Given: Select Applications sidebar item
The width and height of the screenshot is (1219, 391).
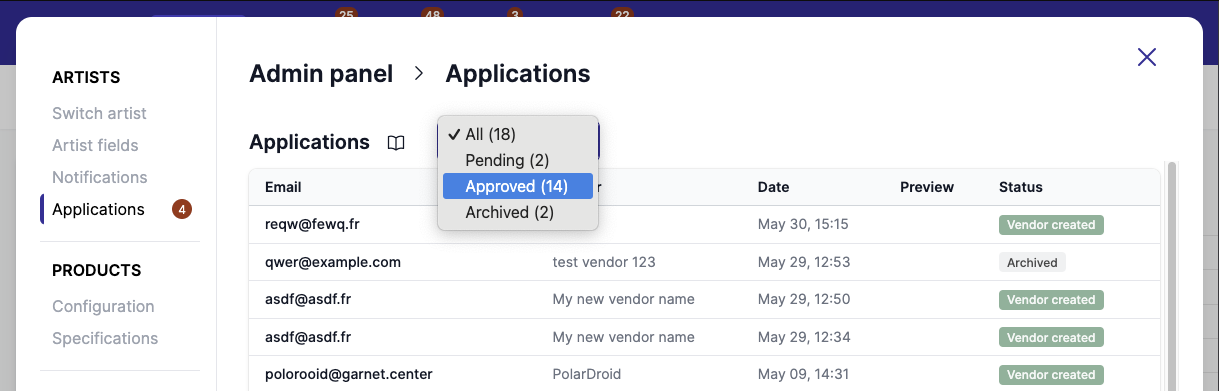Looking at the screenshot, I should [x=98, y=209].
